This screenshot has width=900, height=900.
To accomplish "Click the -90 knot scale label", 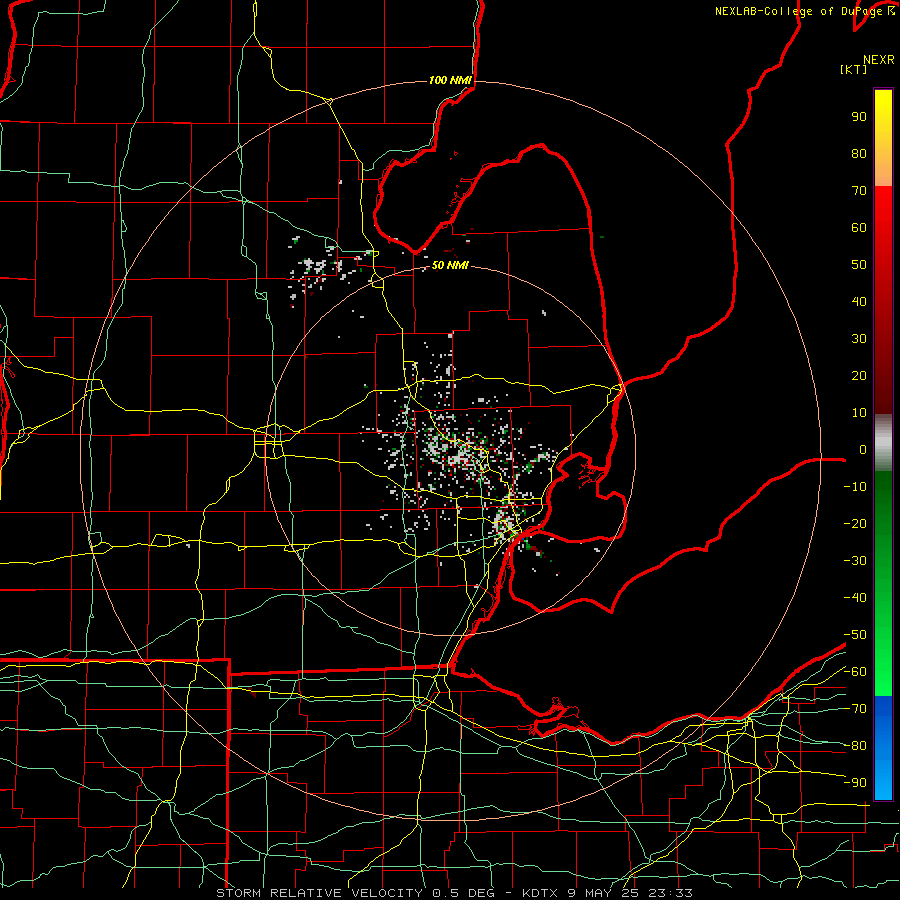I will [x=855, y=783].
